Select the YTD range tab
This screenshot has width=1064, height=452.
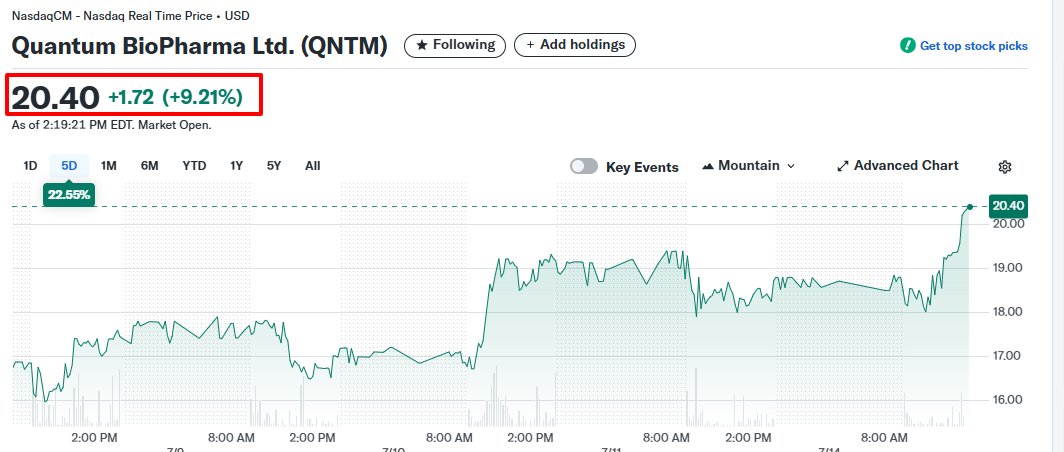tap(194, 166)
